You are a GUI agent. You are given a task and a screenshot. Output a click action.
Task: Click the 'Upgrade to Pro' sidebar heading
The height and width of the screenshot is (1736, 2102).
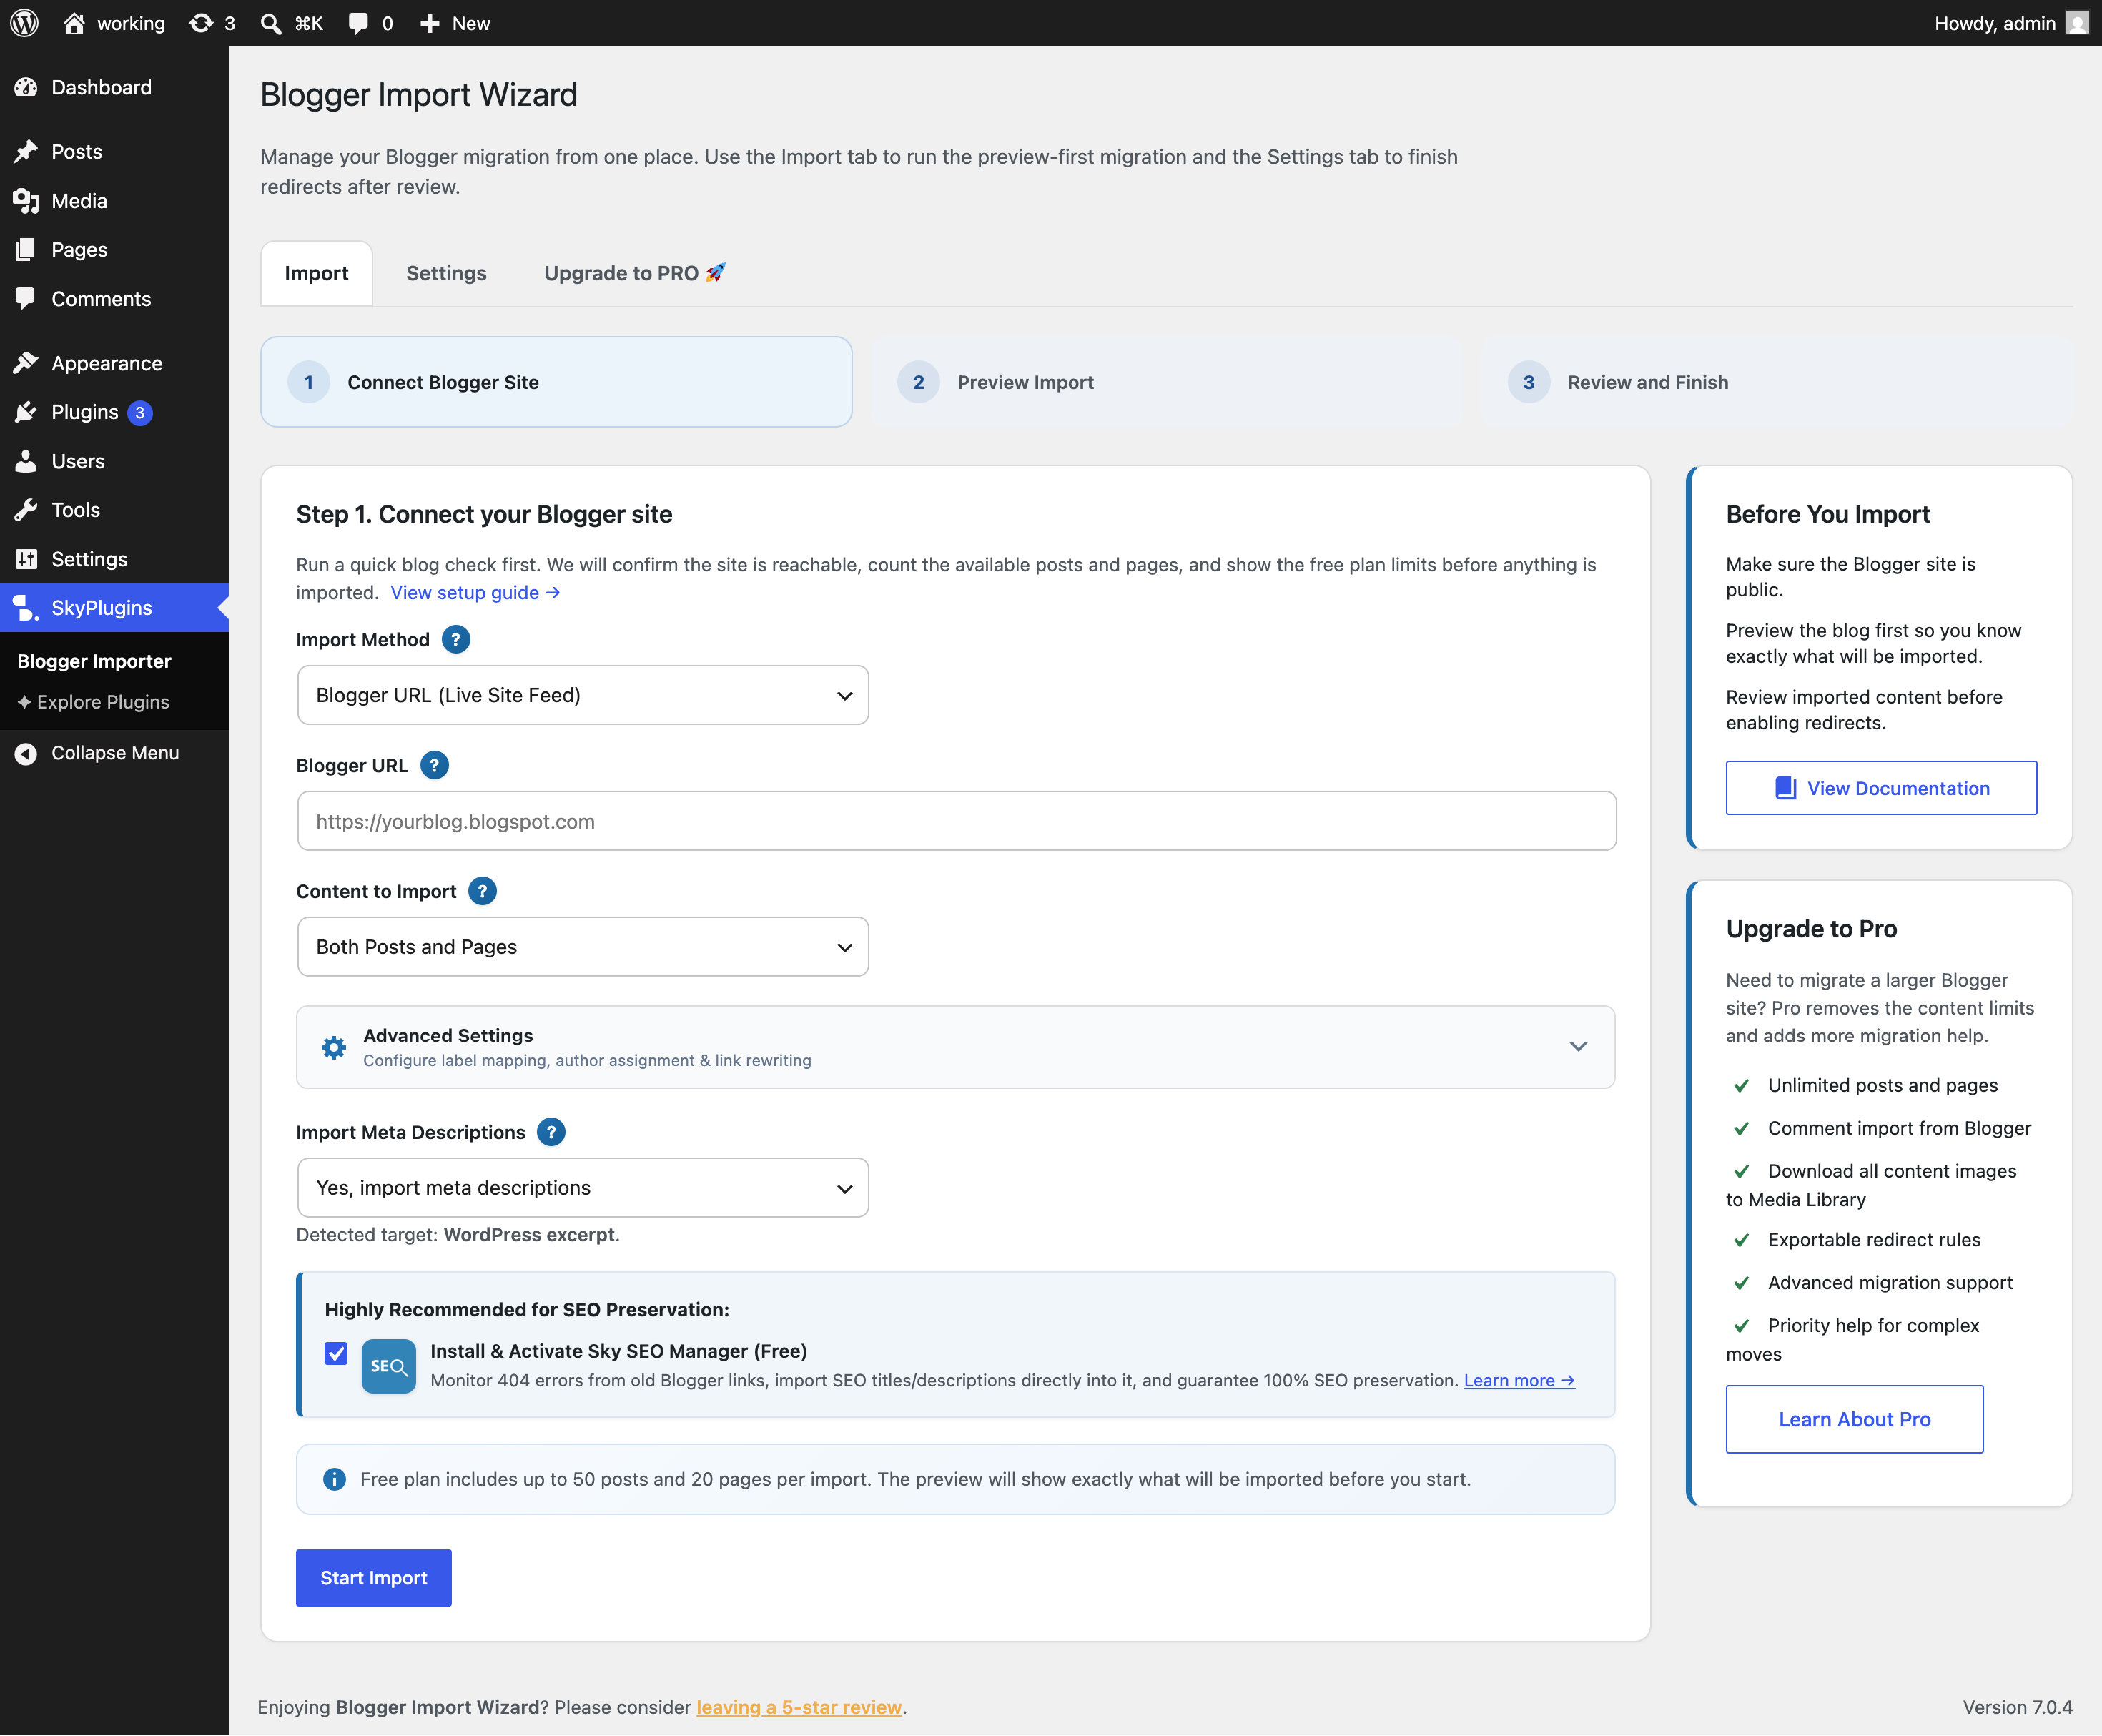pyautogui.click(x=1811, y=929)
